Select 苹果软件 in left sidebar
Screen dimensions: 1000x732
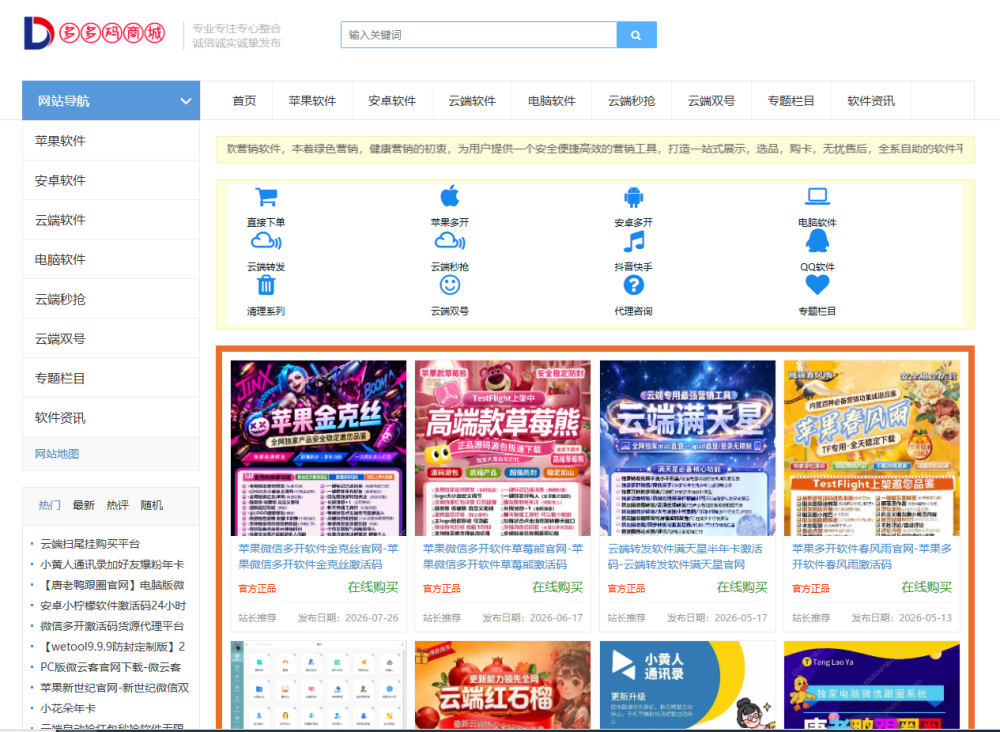(111, 141)
